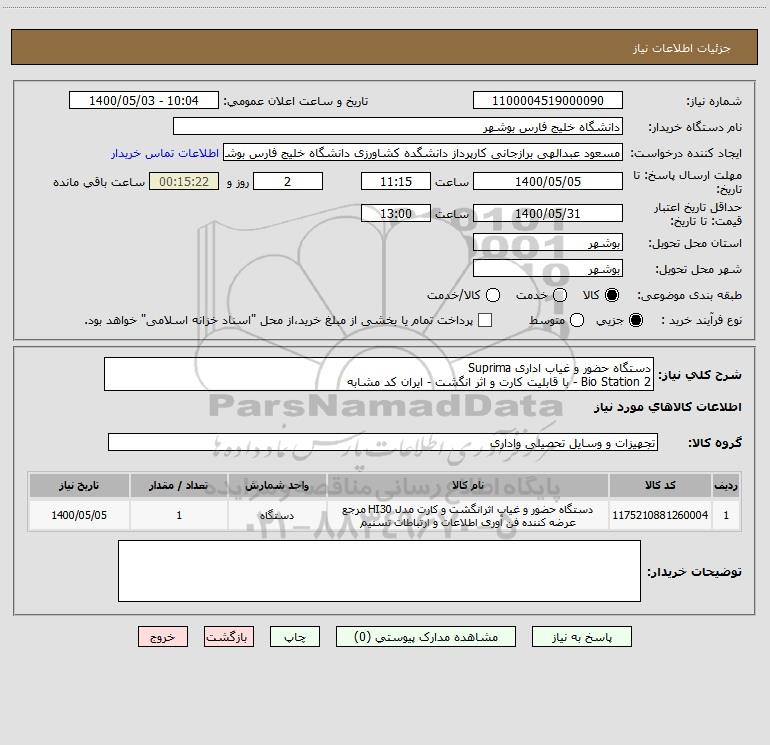
Task: Click the validity time field 13:00
Action: point(396,213)
